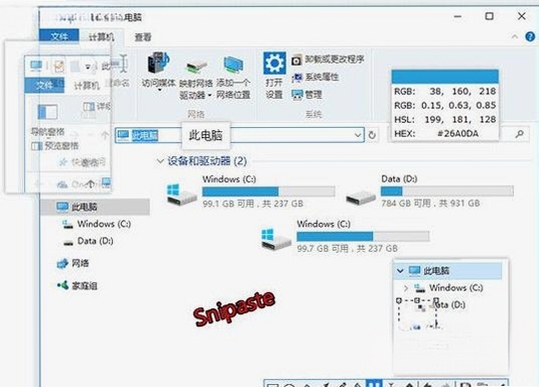Click the text 784 GB 可用, 共 931 GB
This screenshot has height=387, width=539.
point(430,203)
